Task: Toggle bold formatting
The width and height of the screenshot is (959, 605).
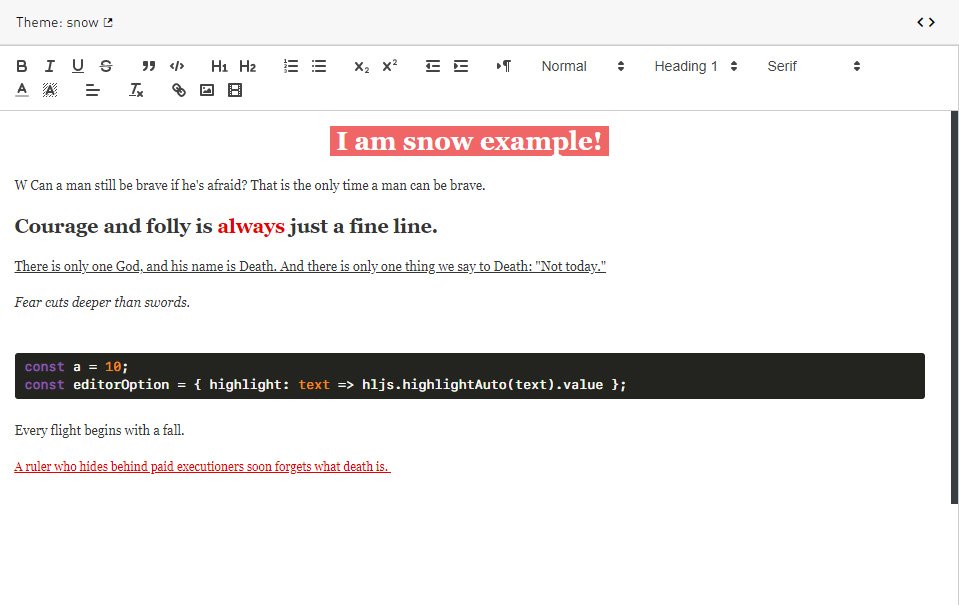Action: click(21, 66)
